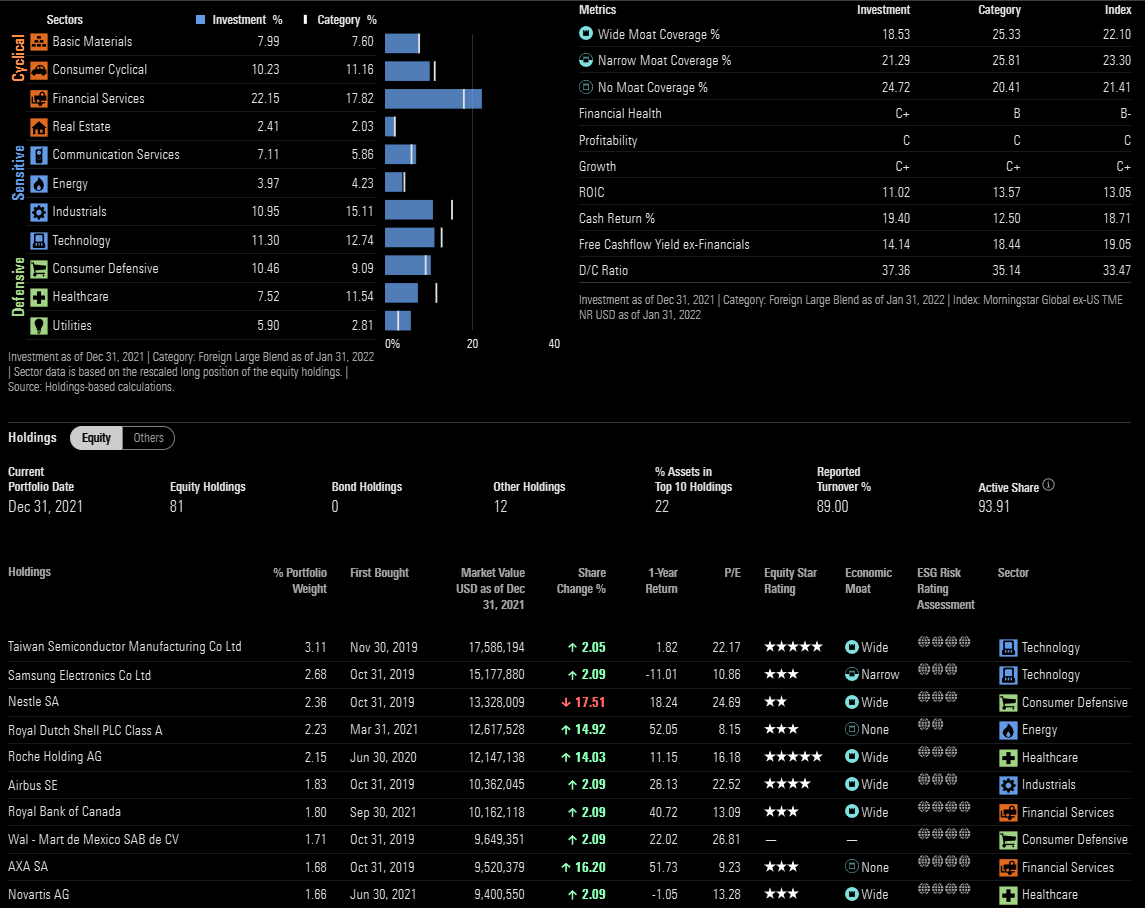Click the Technology computer icon in sectors

pos(39,241)
